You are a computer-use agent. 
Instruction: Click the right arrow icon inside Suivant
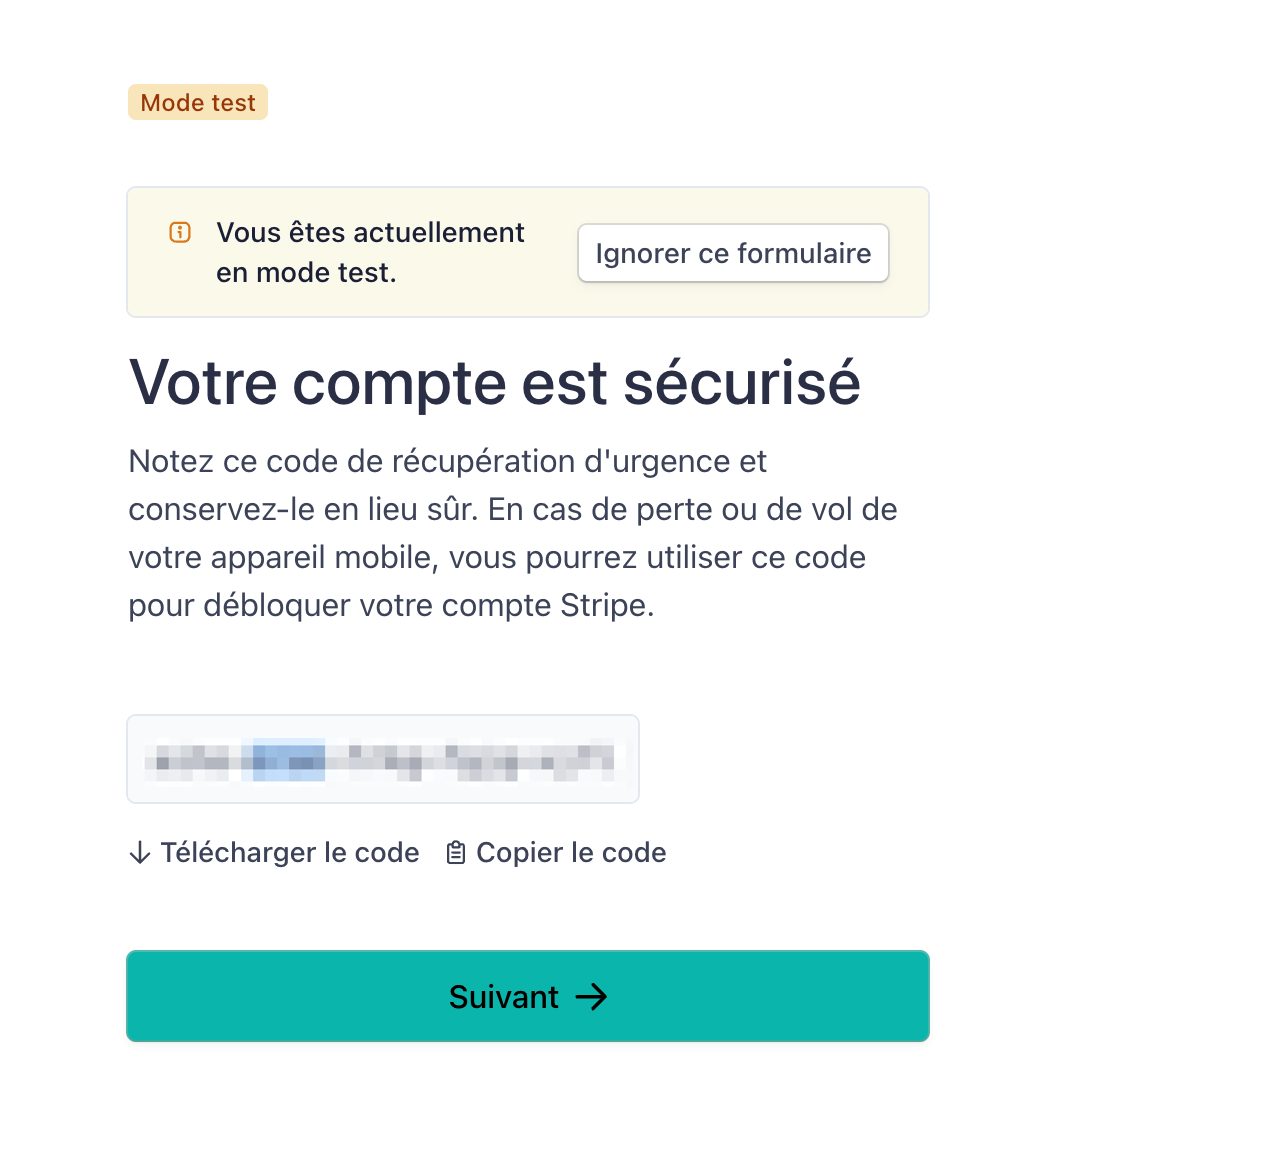pyautogui.click(x=591, y=997)
